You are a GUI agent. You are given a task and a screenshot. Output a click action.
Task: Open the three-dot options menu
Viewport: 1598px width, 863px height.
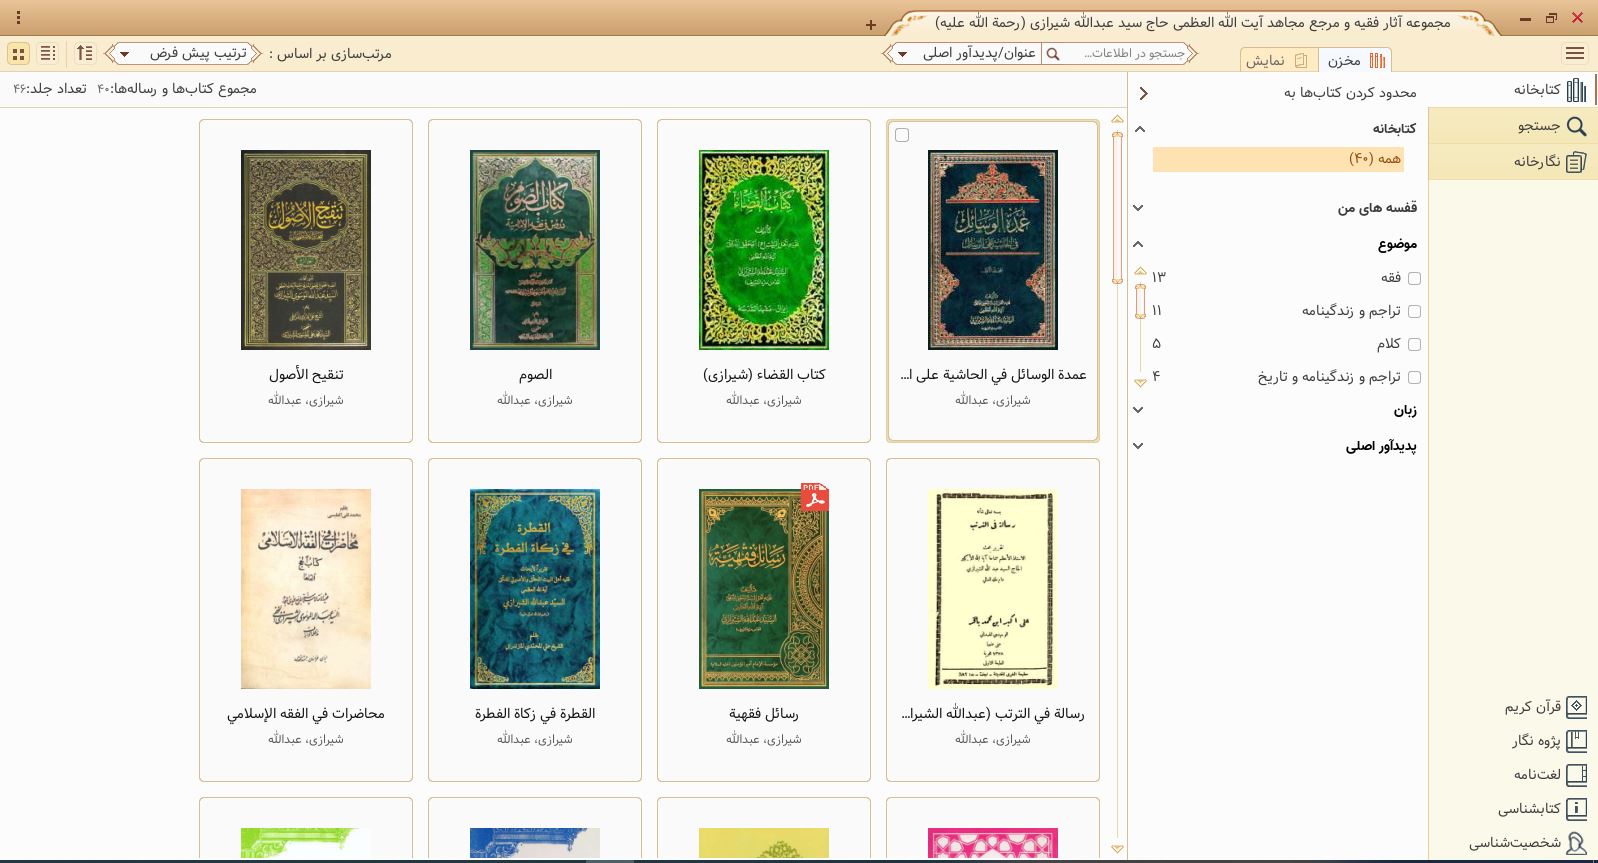(x=19, y=18)
